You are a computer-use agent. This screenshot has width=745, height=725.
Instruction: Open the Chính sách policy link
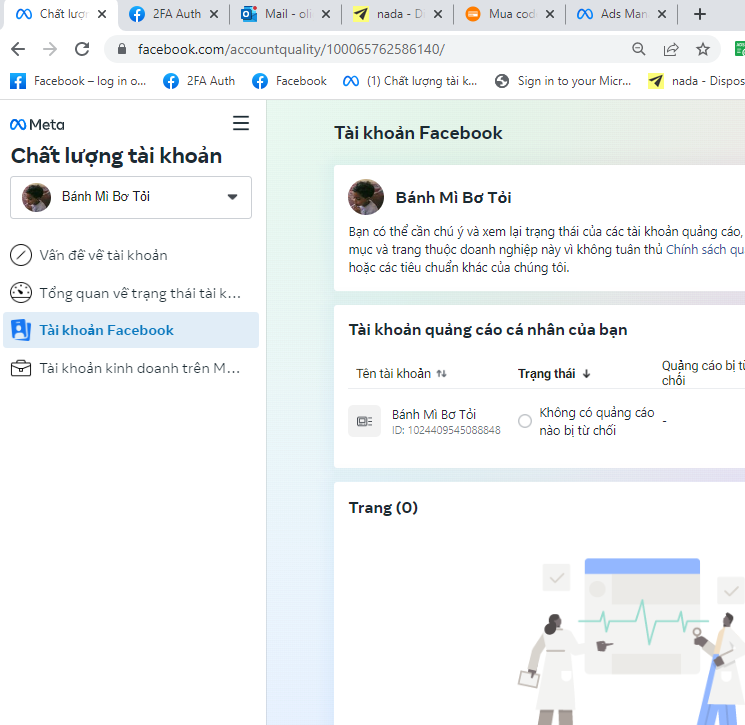pyautogui.click(x=705, y=249)
